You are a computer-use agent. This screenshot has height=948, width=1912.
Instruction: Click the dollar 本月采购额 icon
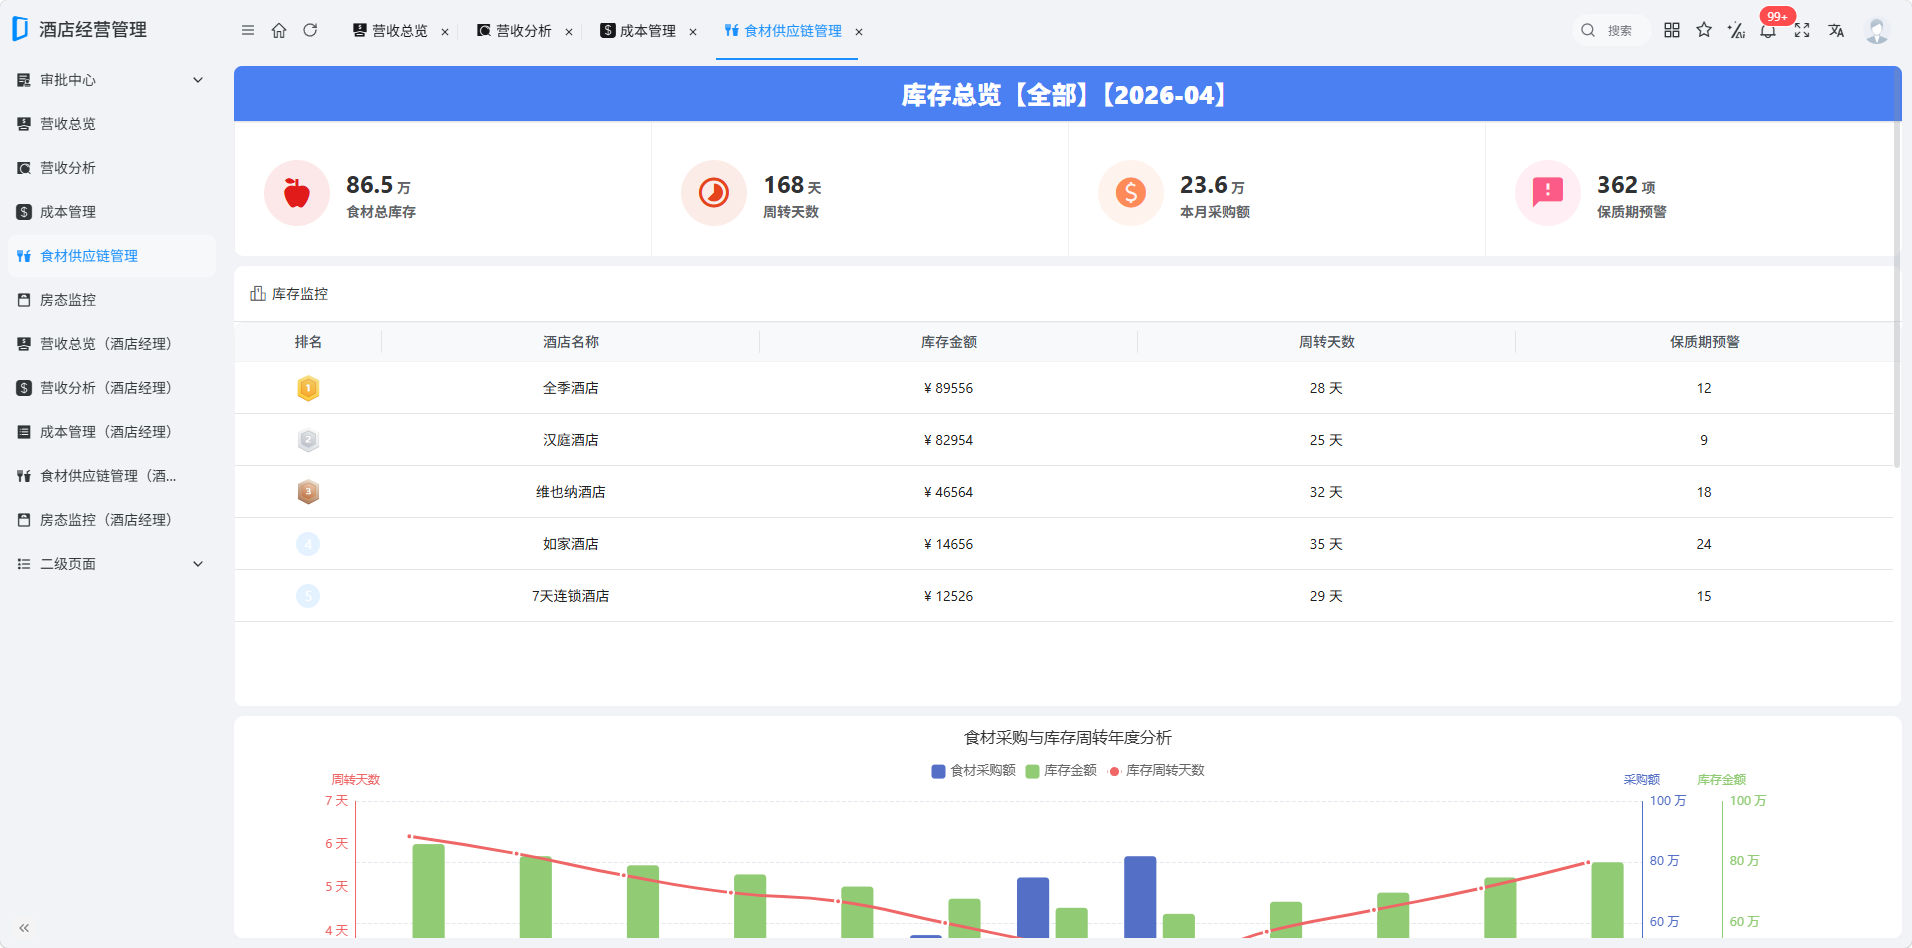pos(1131,193)
